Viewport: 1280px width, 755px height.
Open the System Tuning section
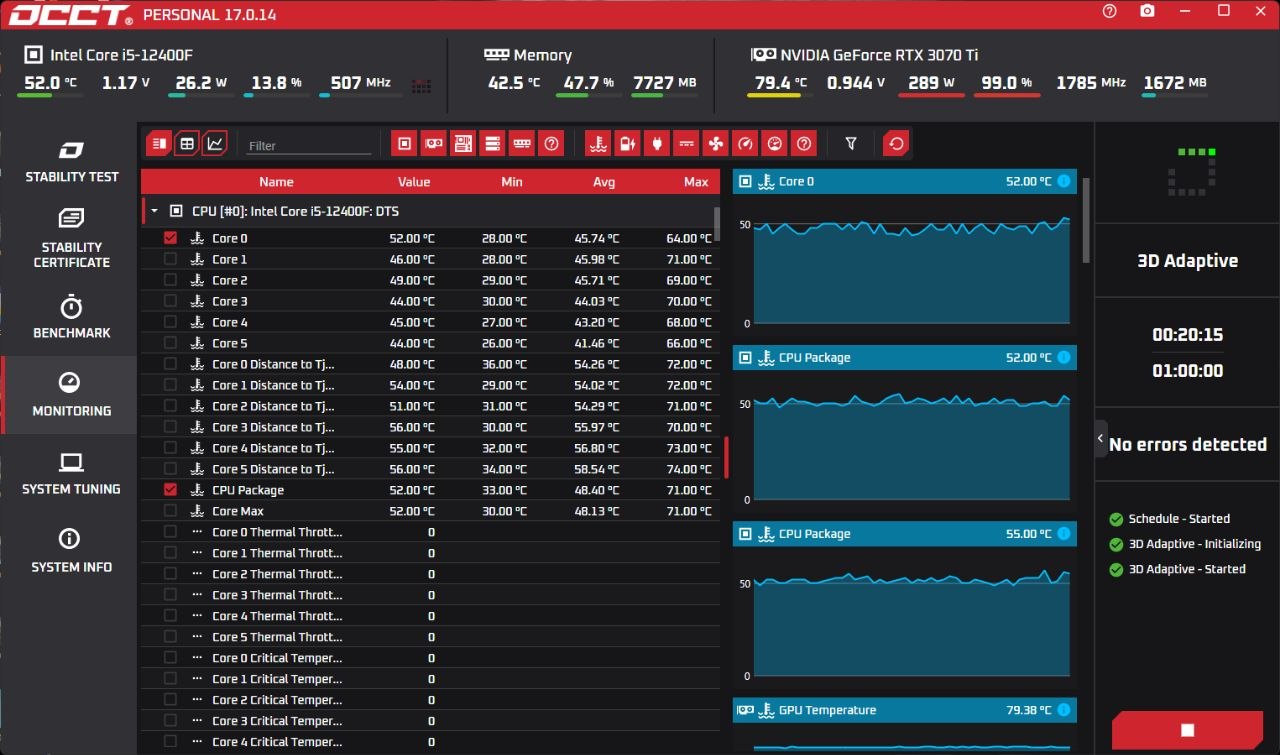(x=71, y=473)
